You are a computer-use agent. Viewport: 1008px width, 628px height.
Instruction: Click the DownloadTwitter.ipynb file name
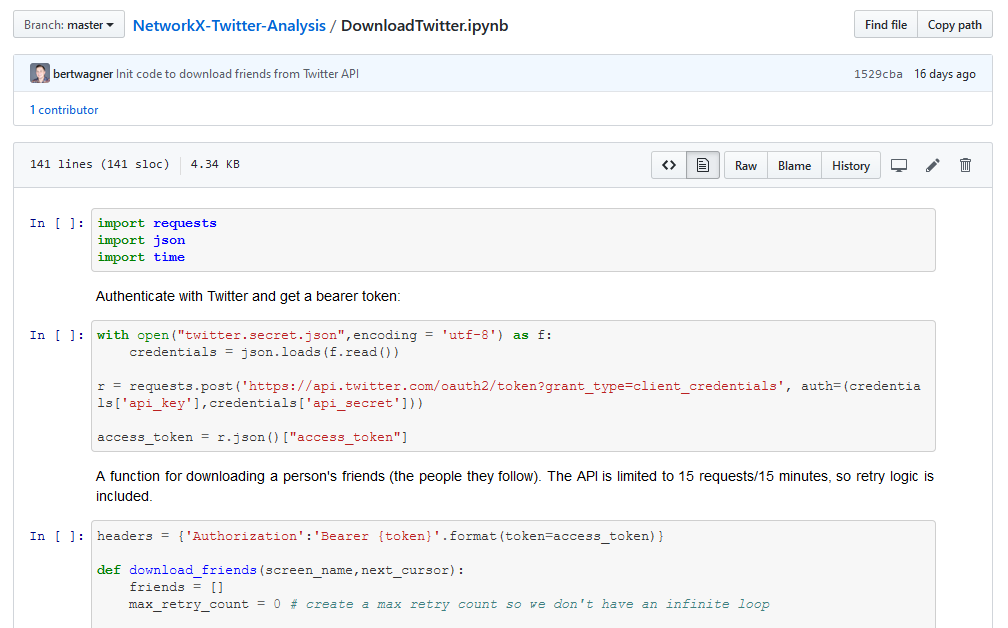(424, 26)
